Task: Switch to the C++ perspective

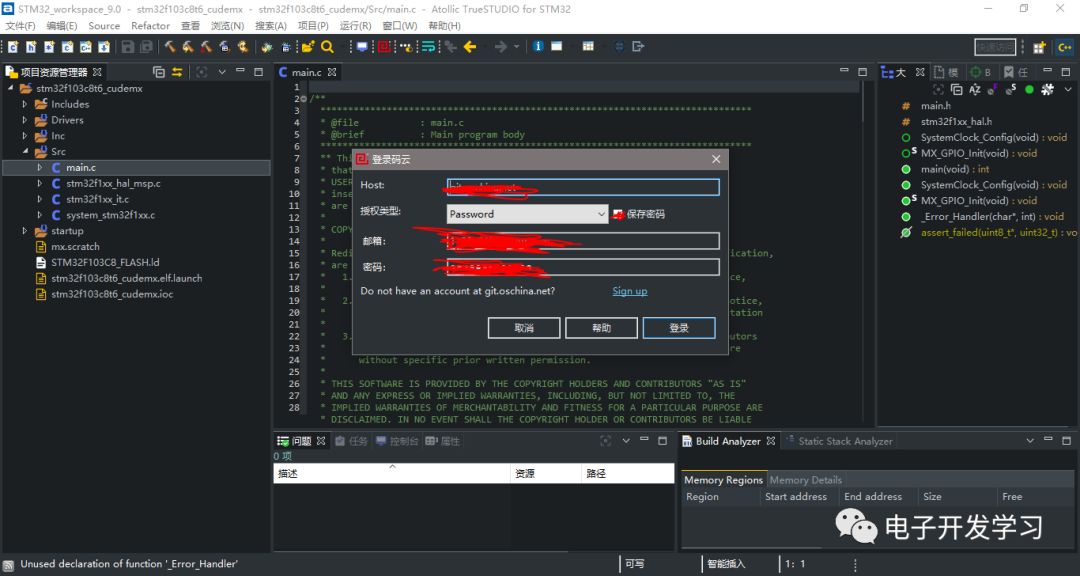Action: (1065, 48)
